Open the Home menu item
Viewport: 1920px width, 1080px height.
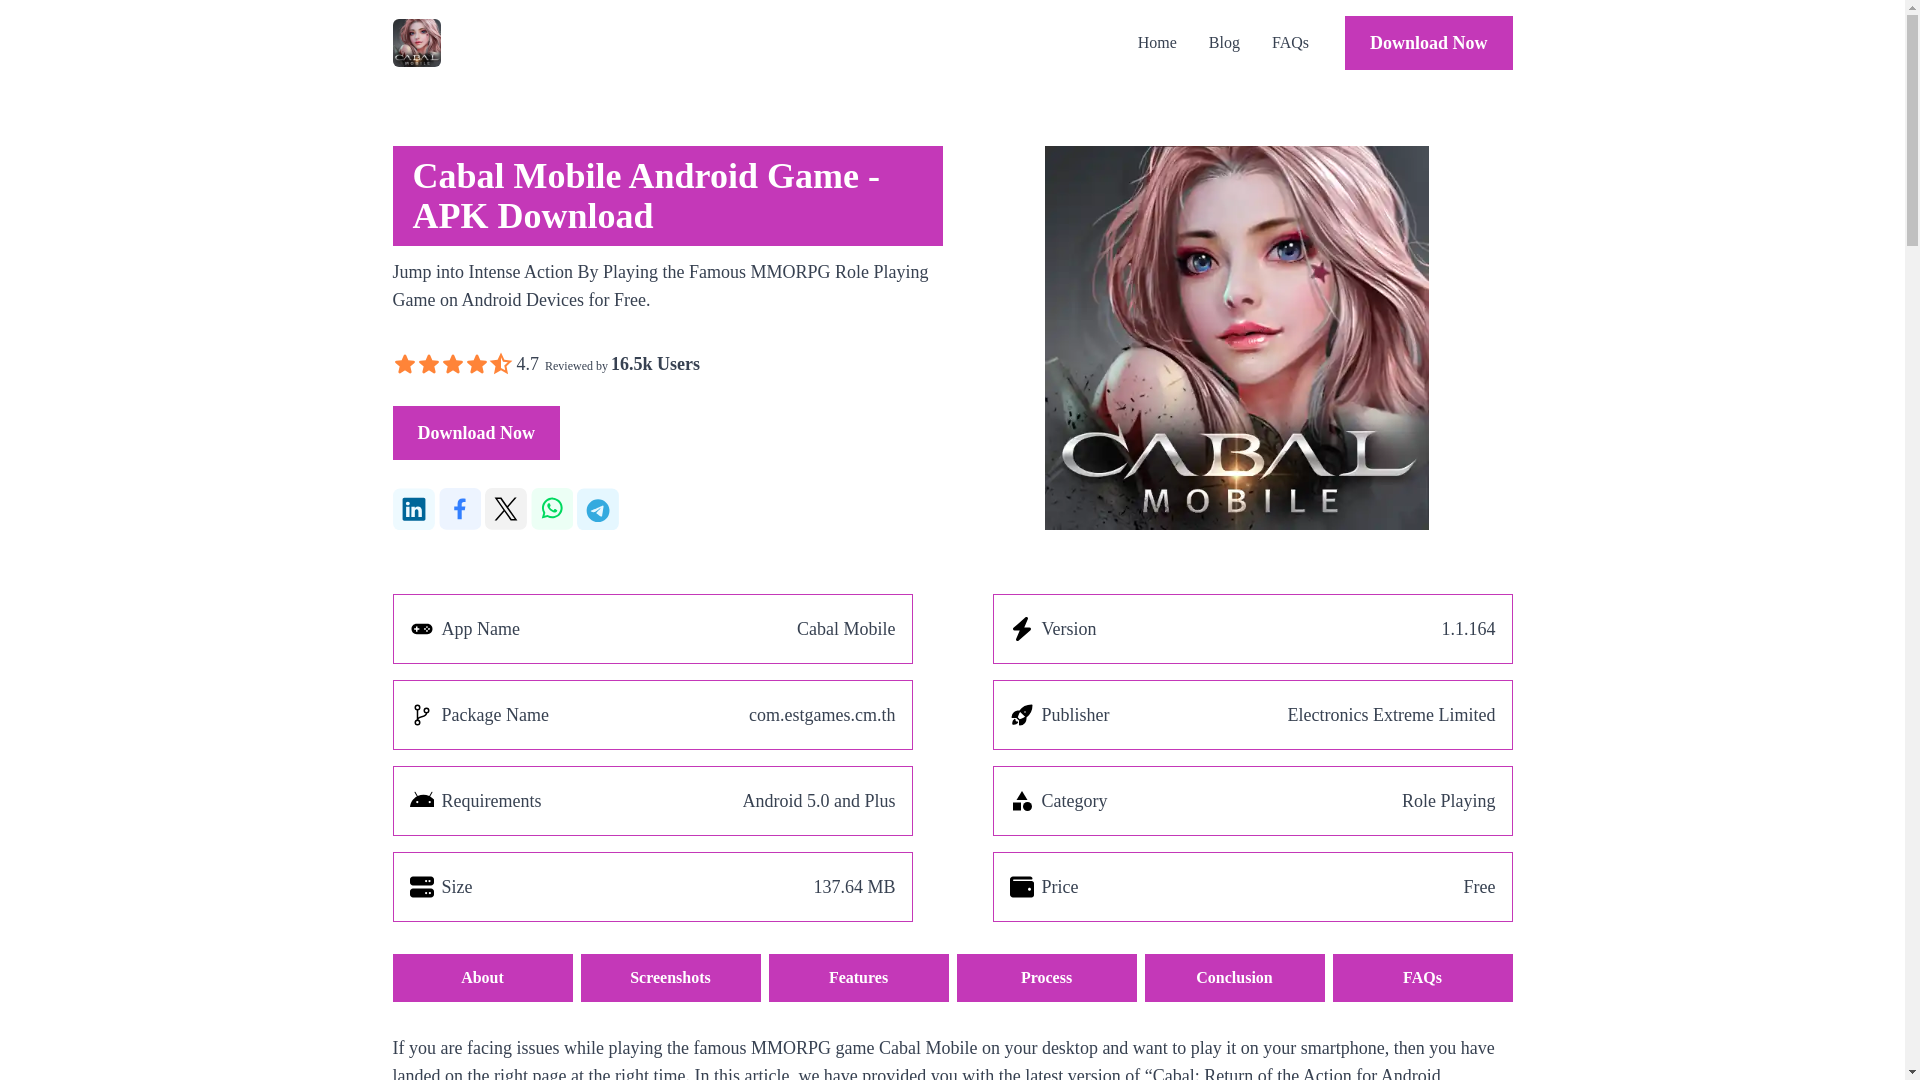point(1157,43)
